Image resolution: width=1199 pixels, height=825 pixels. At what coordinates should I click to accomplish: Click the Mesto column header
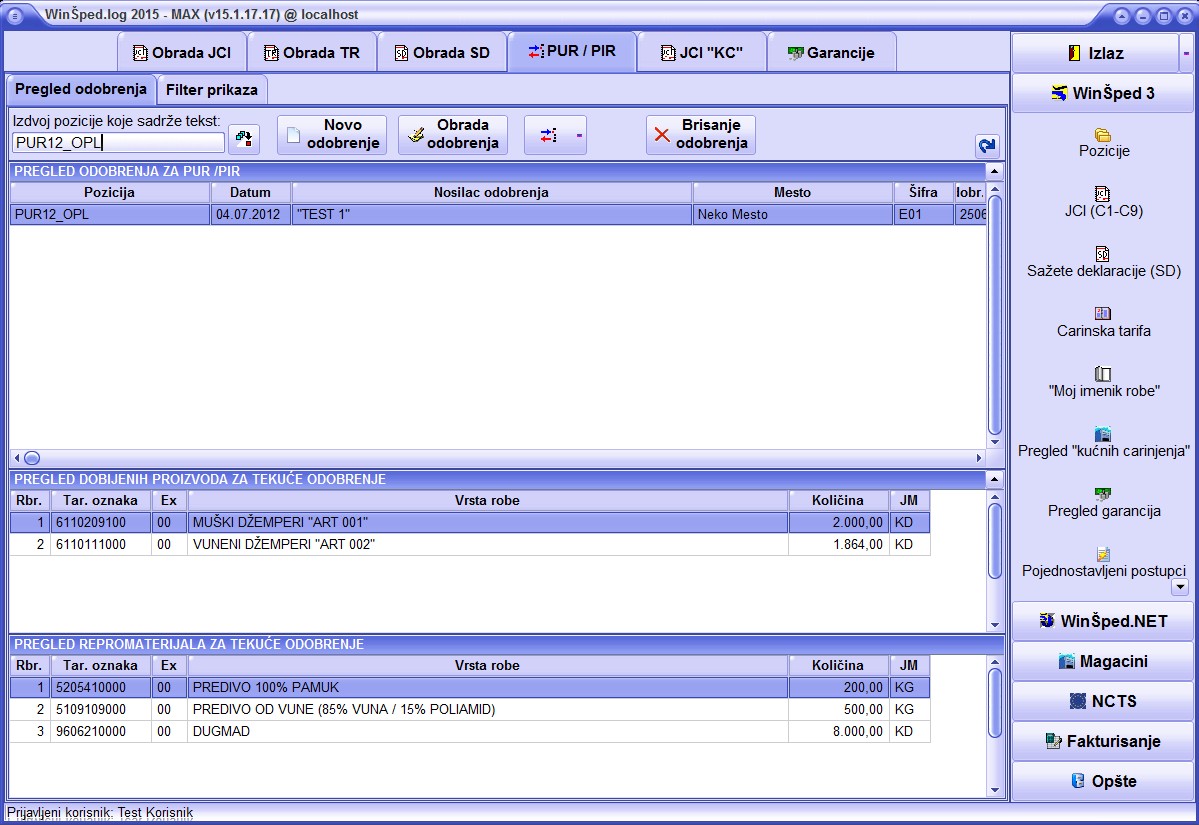click(x=792, y=193)
